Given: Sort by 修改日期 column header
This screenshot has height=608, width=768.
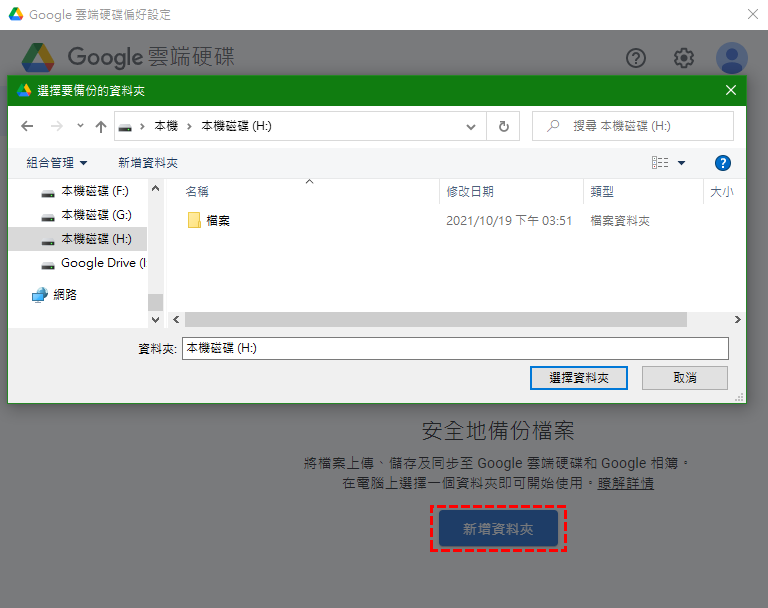Looking at the screenshot, I should click(470, 192).
